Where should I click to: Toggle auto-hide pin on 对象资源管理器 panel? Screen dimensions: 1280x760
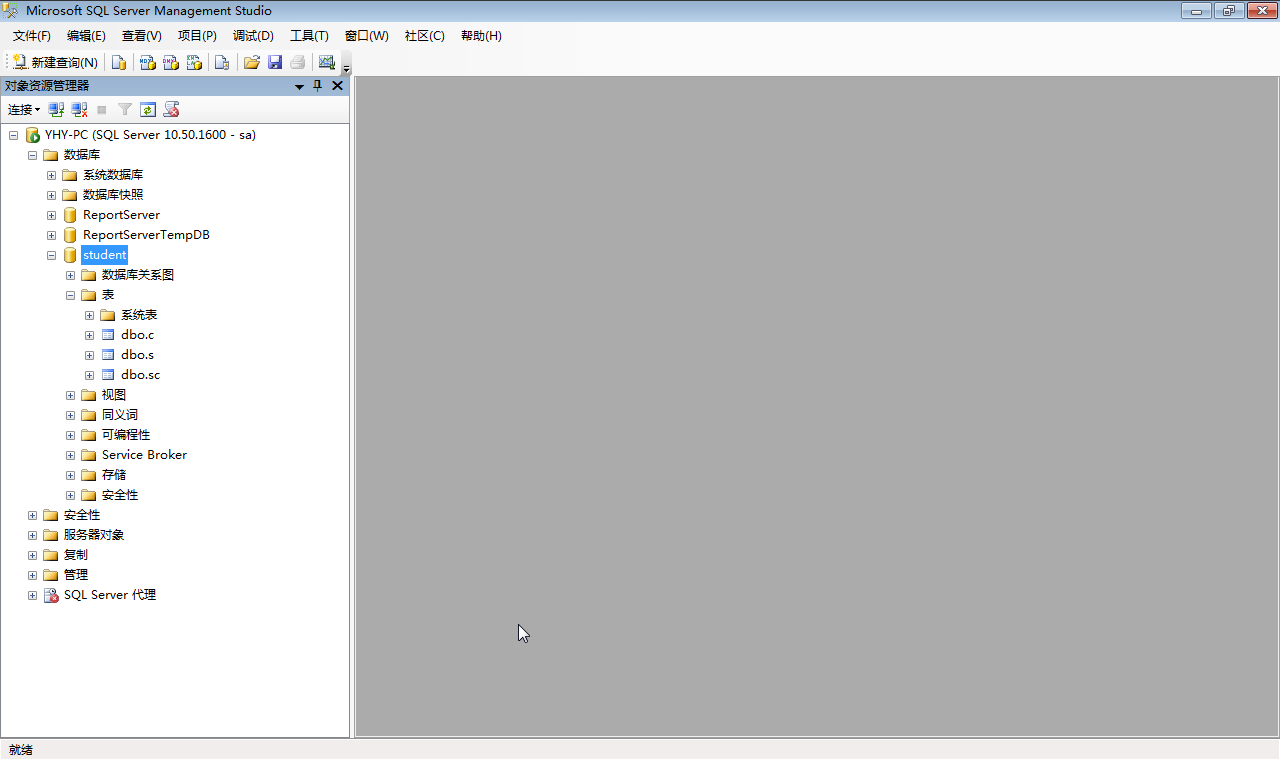pyautogui.click(x=318, y=85)
